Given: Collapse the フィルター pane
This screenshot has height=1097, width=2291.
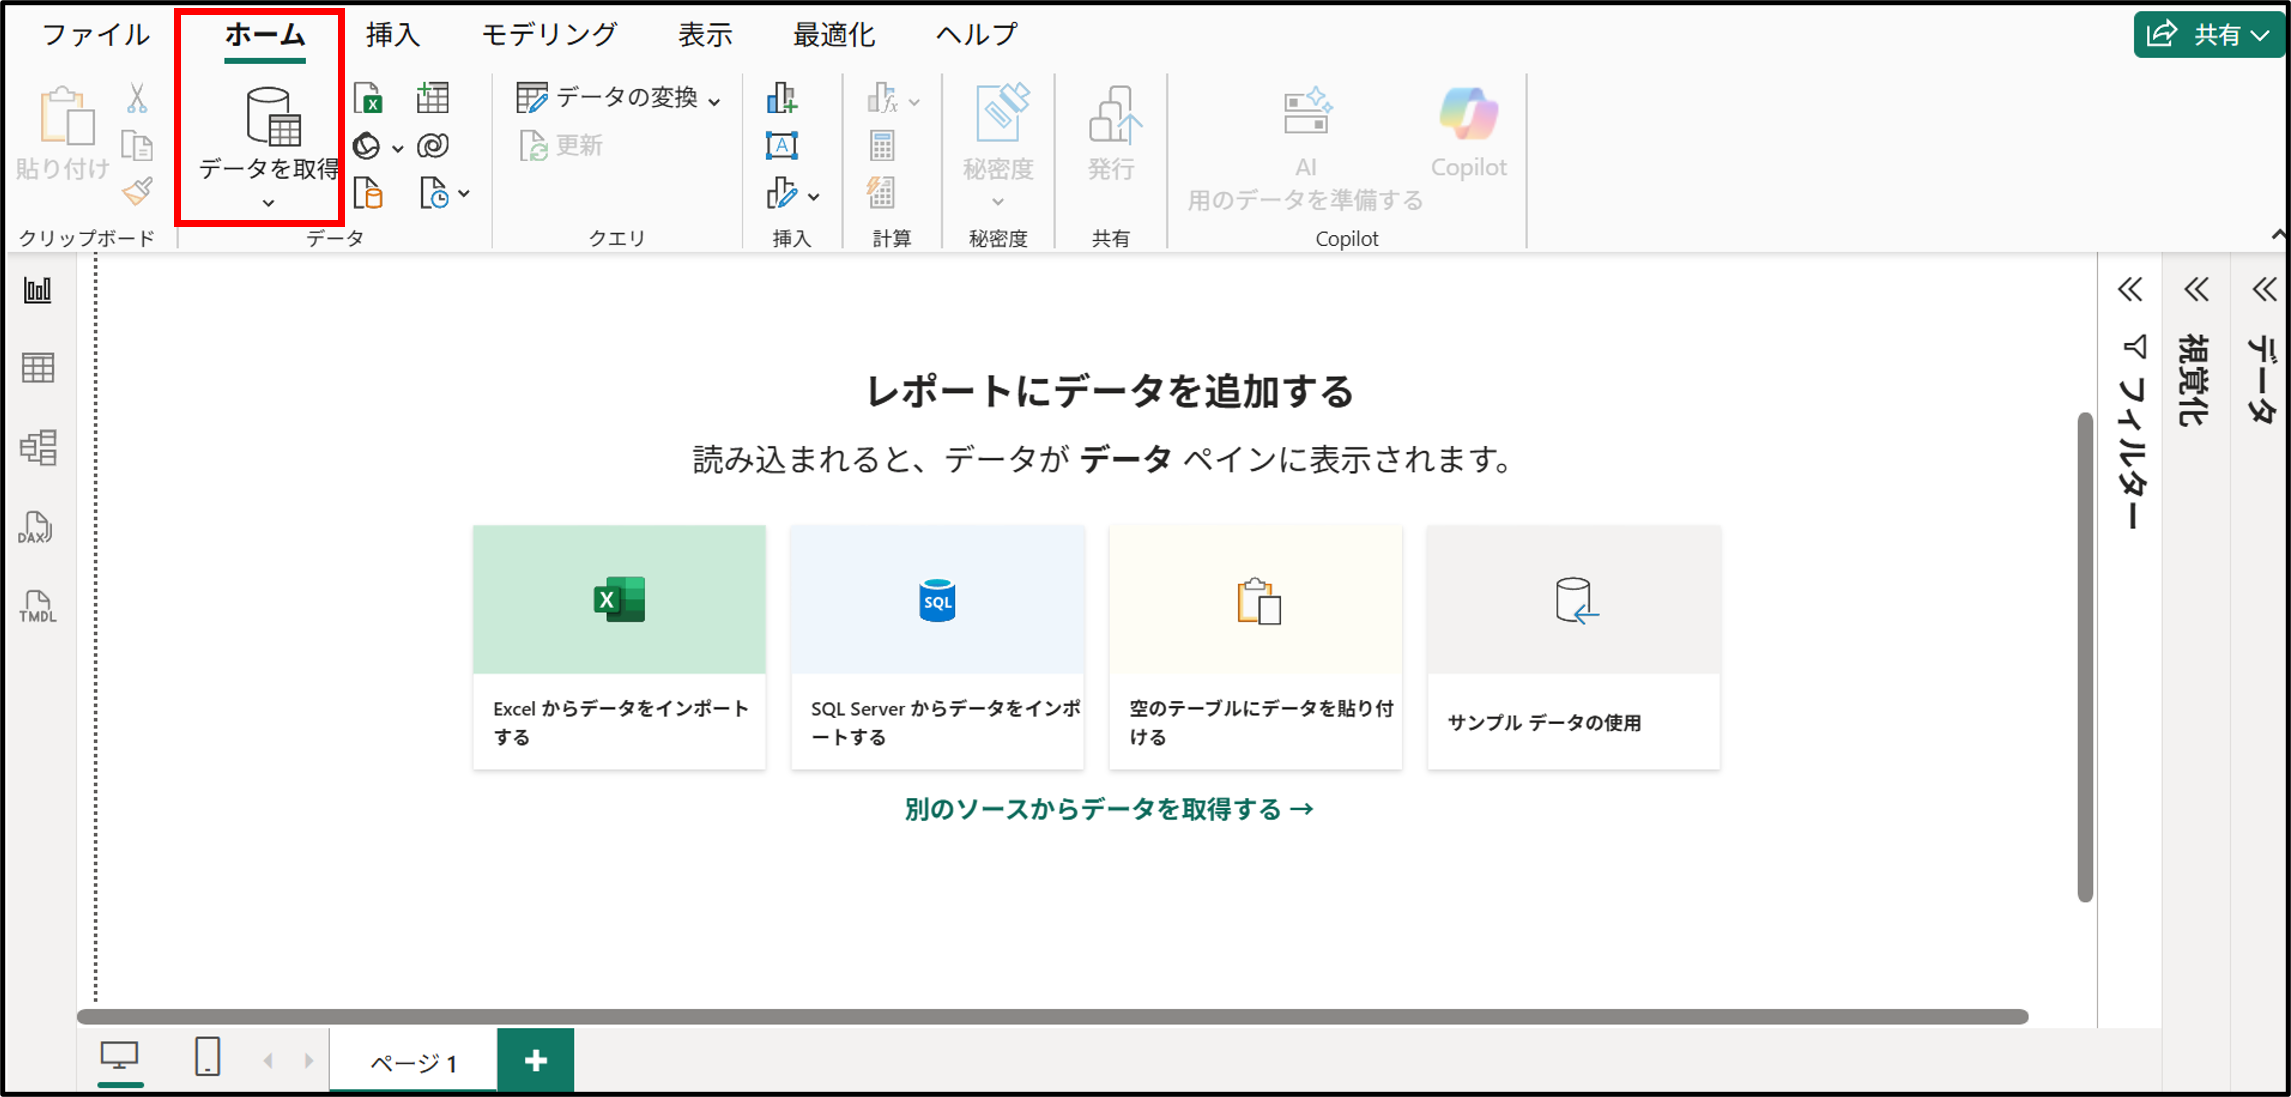Looking at the screenshot, I should tap(2129, 290).
